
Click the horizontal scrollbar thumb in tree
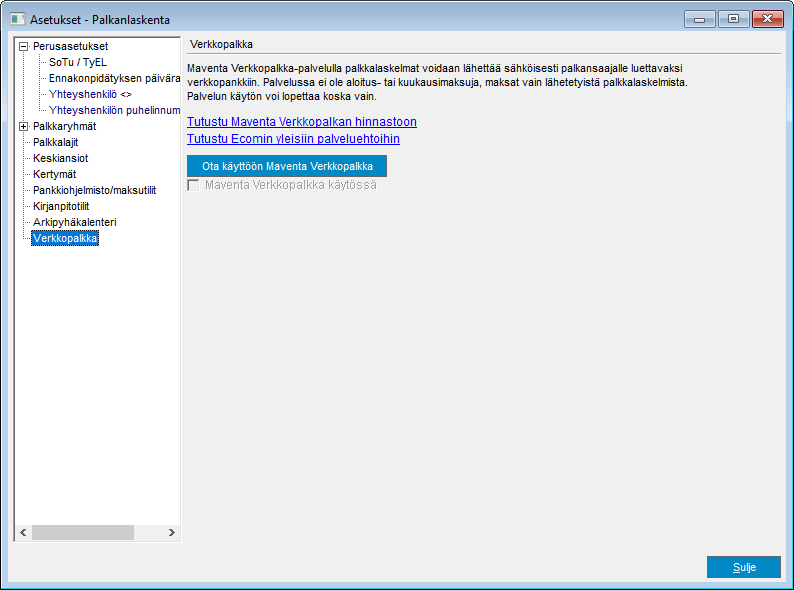83,533
